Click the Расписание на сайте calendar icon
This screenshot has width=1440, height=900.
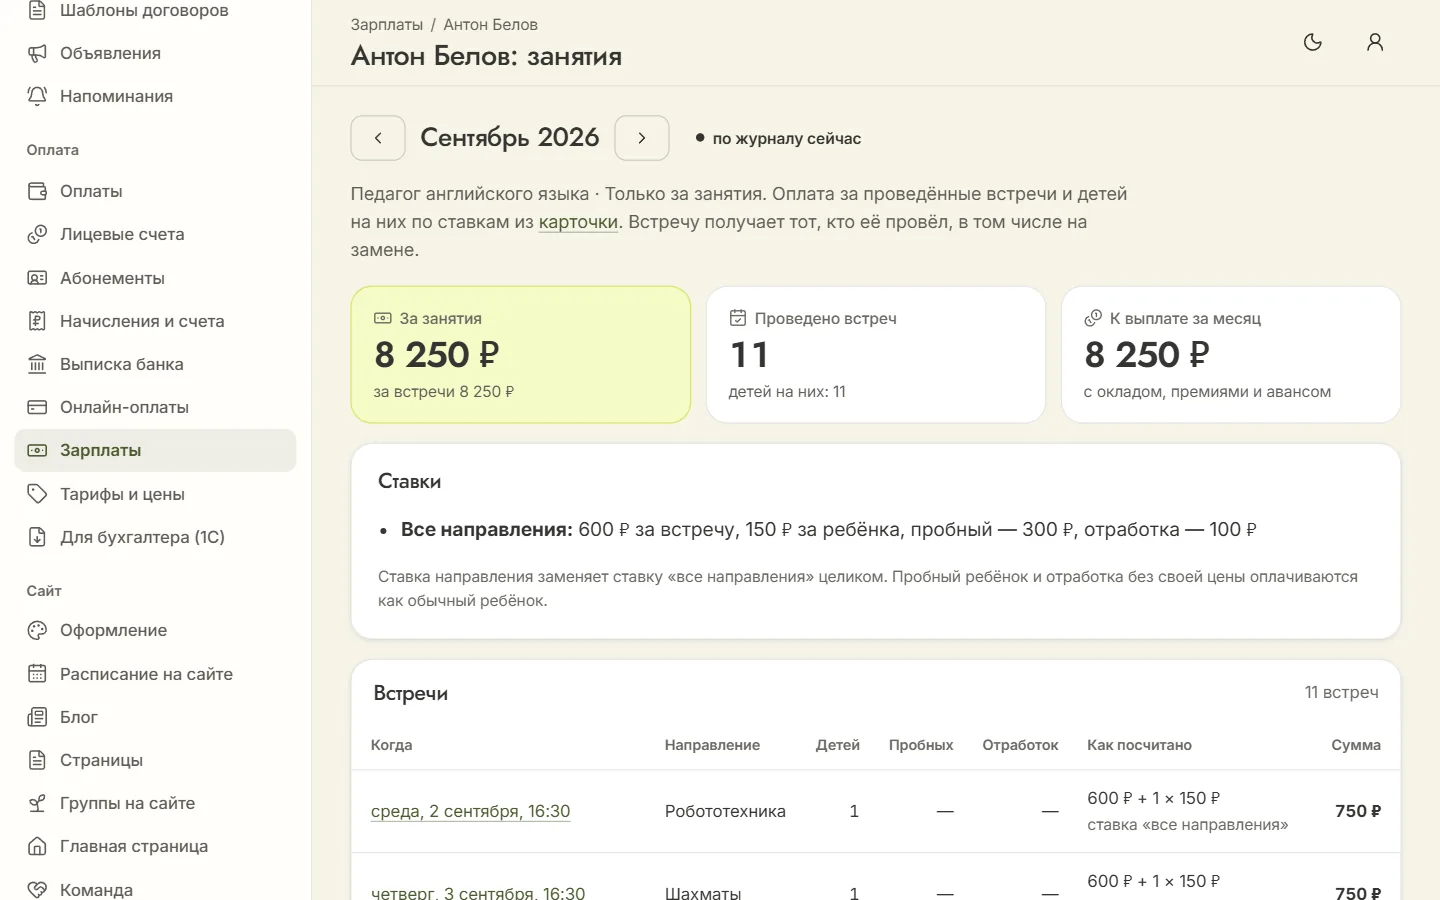37,674
